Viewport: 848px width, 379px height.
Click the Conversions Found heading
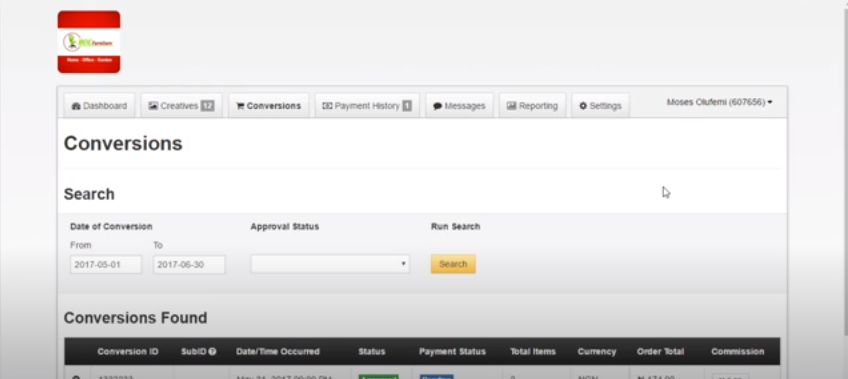click(135, 318)
